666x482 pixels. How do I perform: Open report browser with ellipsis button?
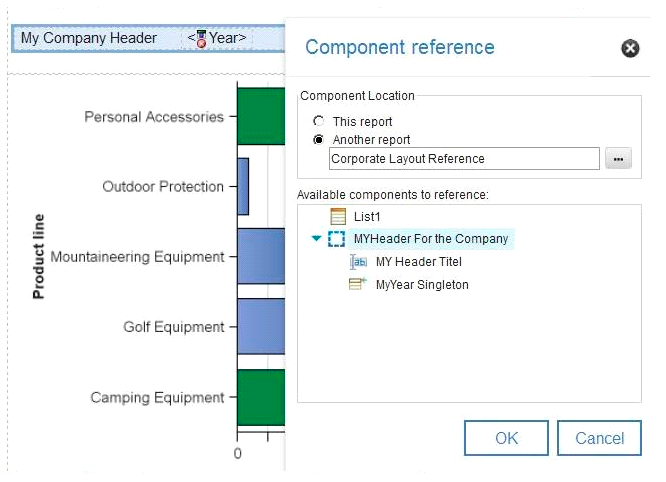click(618, 159)
